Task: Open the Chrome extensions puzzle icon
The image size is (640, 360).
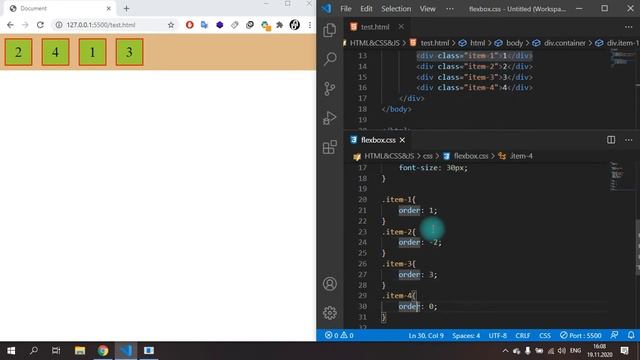Action: click(280, 25)
